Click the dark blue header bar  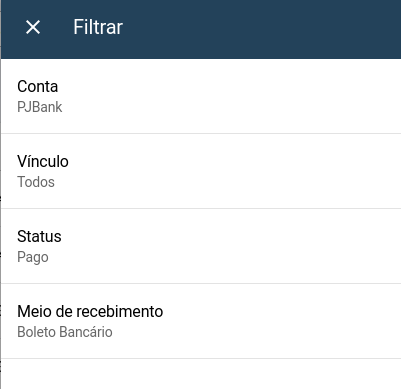[x=201, y=29]
